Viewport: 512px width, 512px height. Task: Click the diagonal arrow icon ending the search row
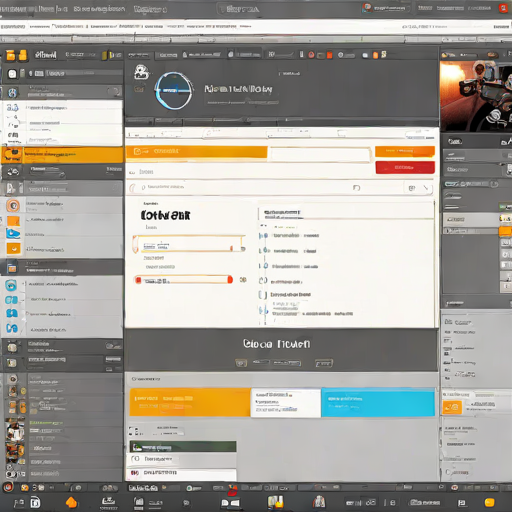click(x=426, y=188)
